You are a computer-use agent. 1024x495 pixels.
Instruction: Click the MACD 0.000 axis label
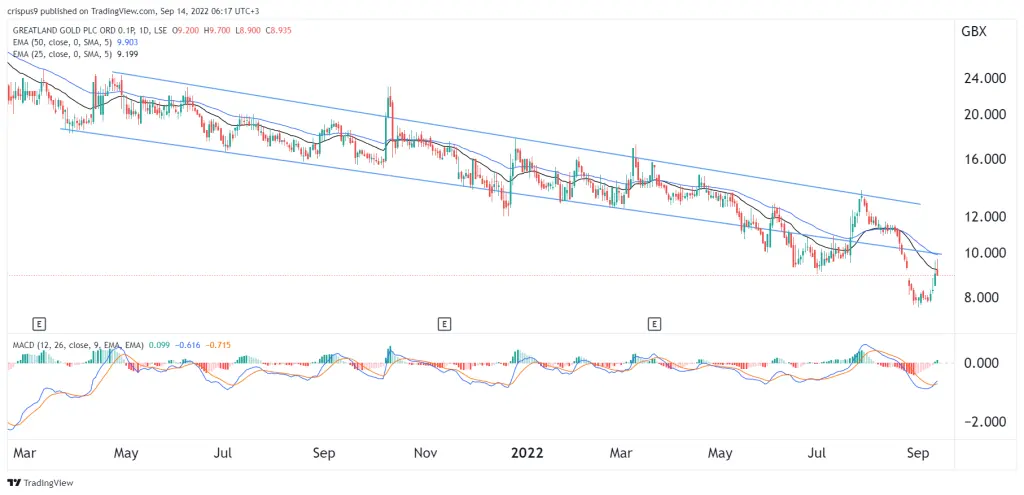click(x=982, y=363)
